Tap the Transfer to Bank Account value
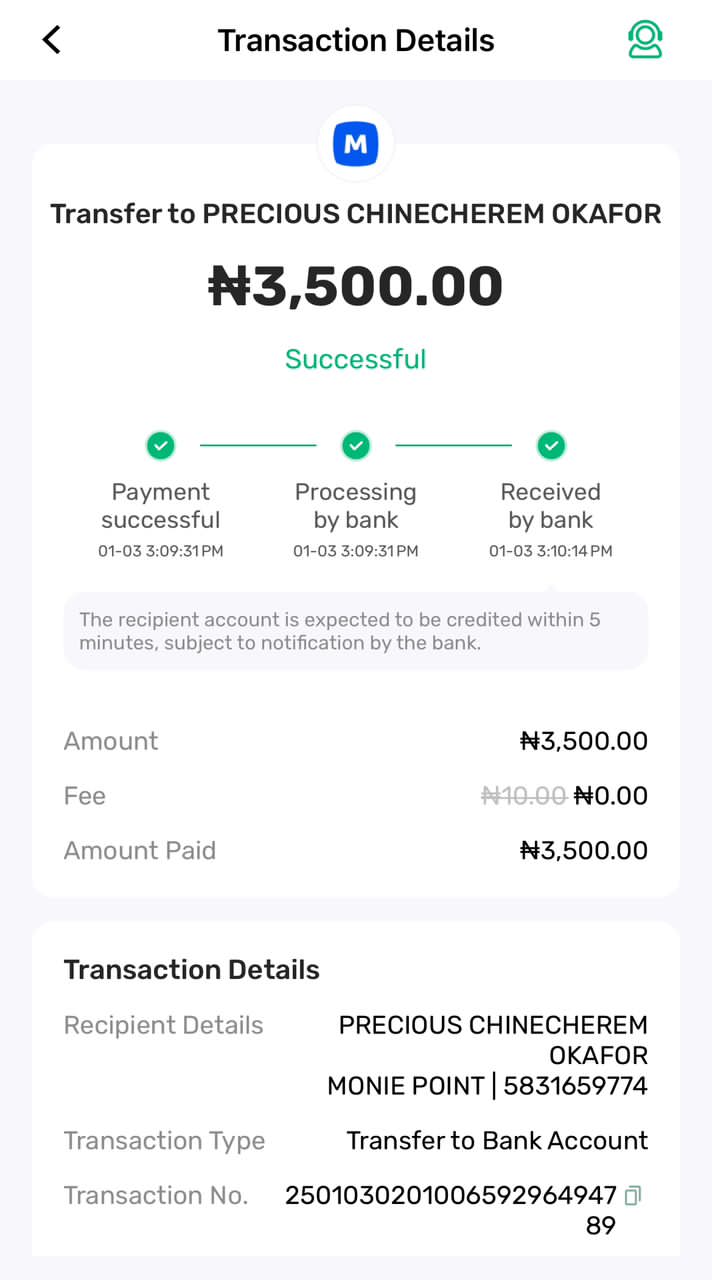712x1280 pixels. [497, 1141]
